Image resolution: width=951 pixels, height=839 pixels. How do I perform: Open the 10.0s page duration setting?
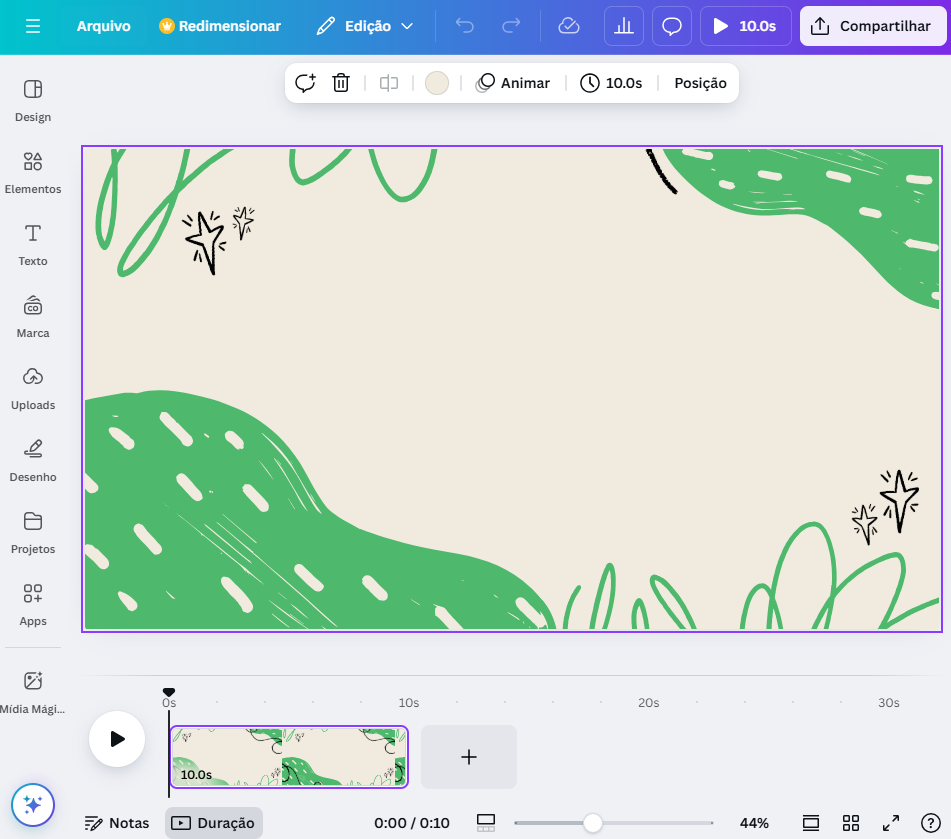point(611,83)
